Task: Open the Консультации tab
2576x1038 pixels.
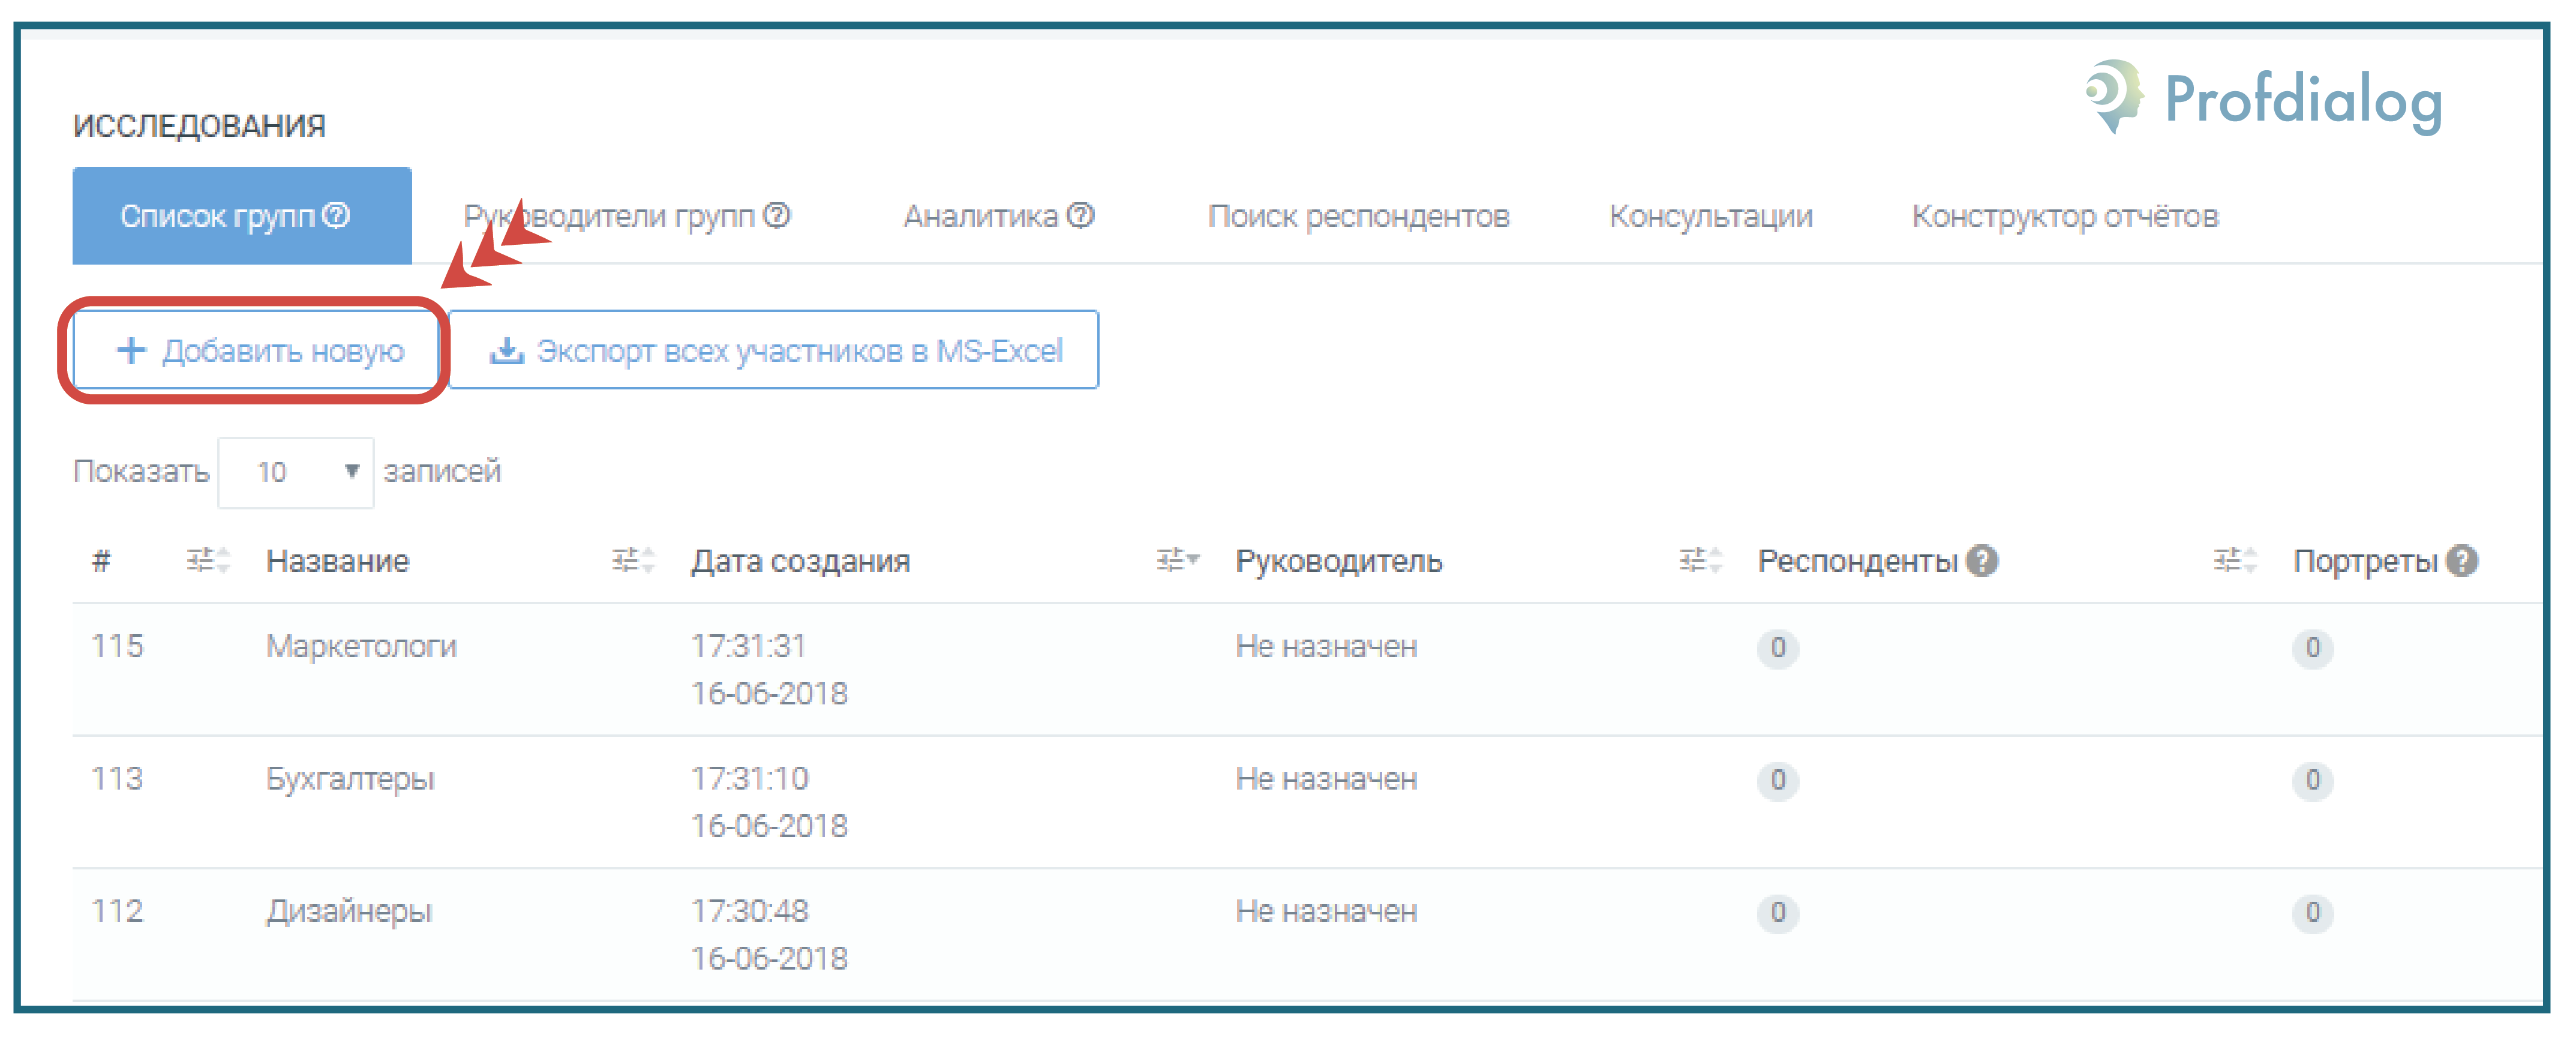Action: [1711, 216]
